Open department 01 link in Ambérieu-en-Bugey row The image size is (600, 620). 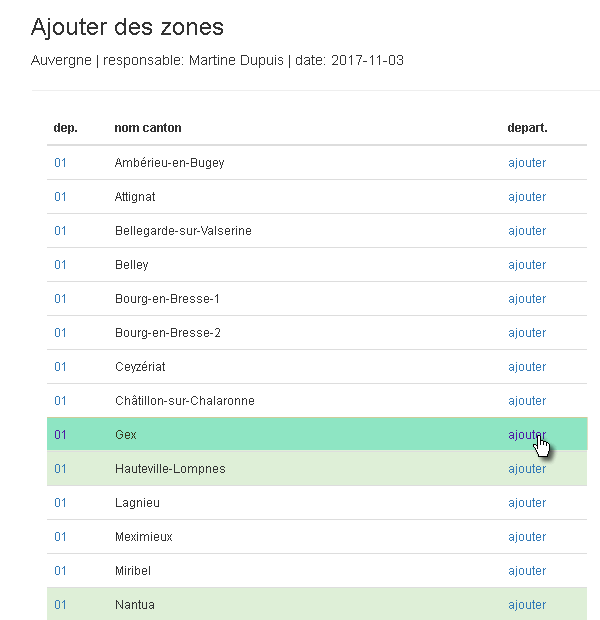pyautogui.click(x=60, y=163)
